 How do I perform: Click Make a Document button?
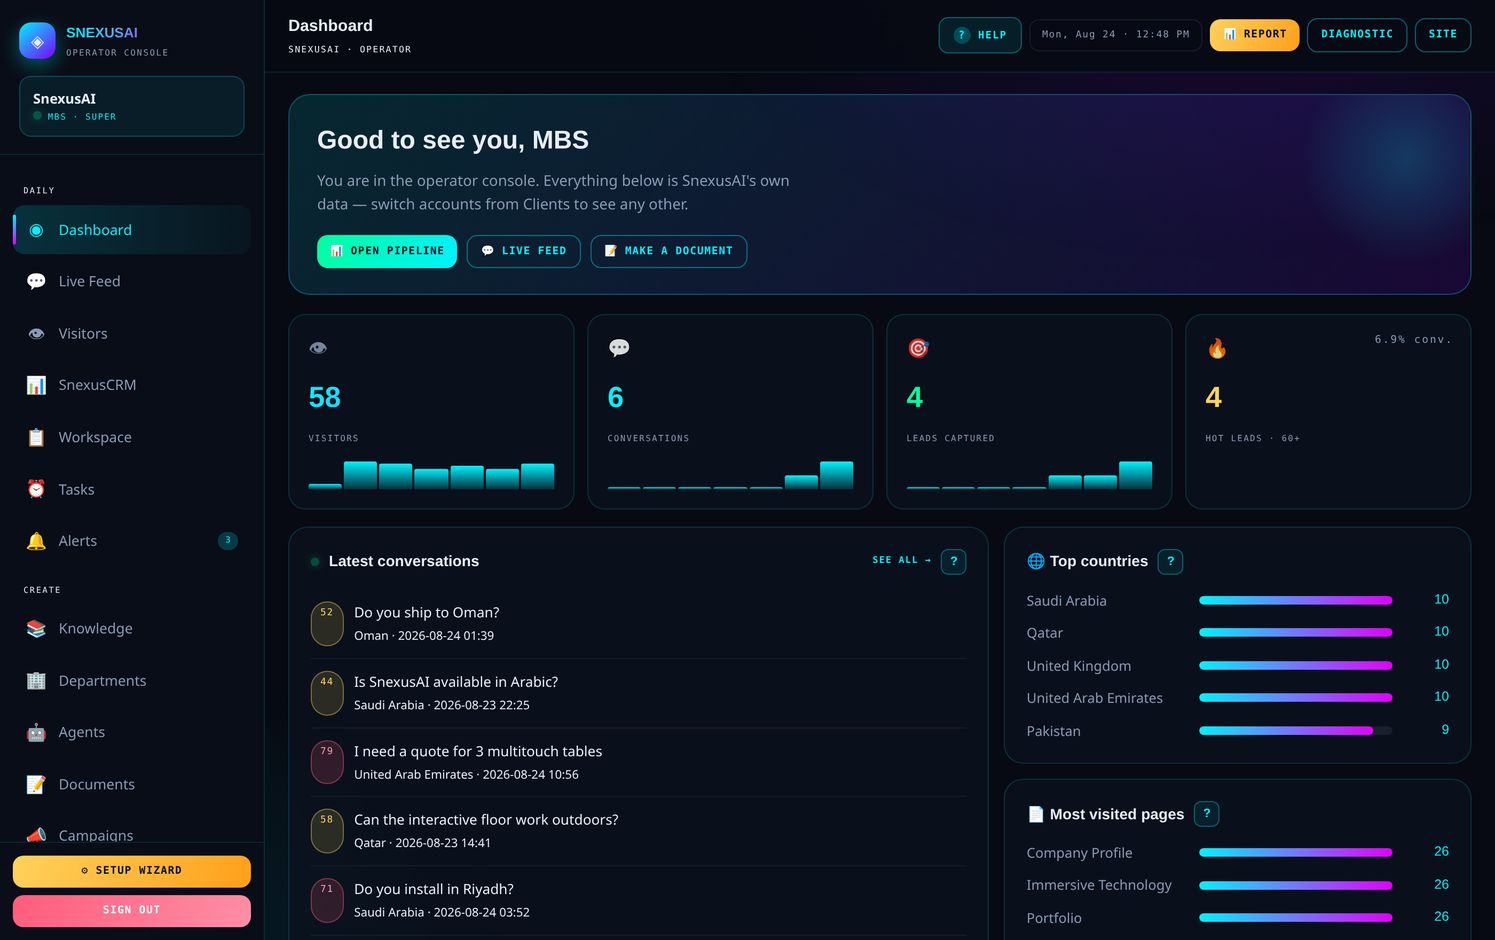coord(669,251)
